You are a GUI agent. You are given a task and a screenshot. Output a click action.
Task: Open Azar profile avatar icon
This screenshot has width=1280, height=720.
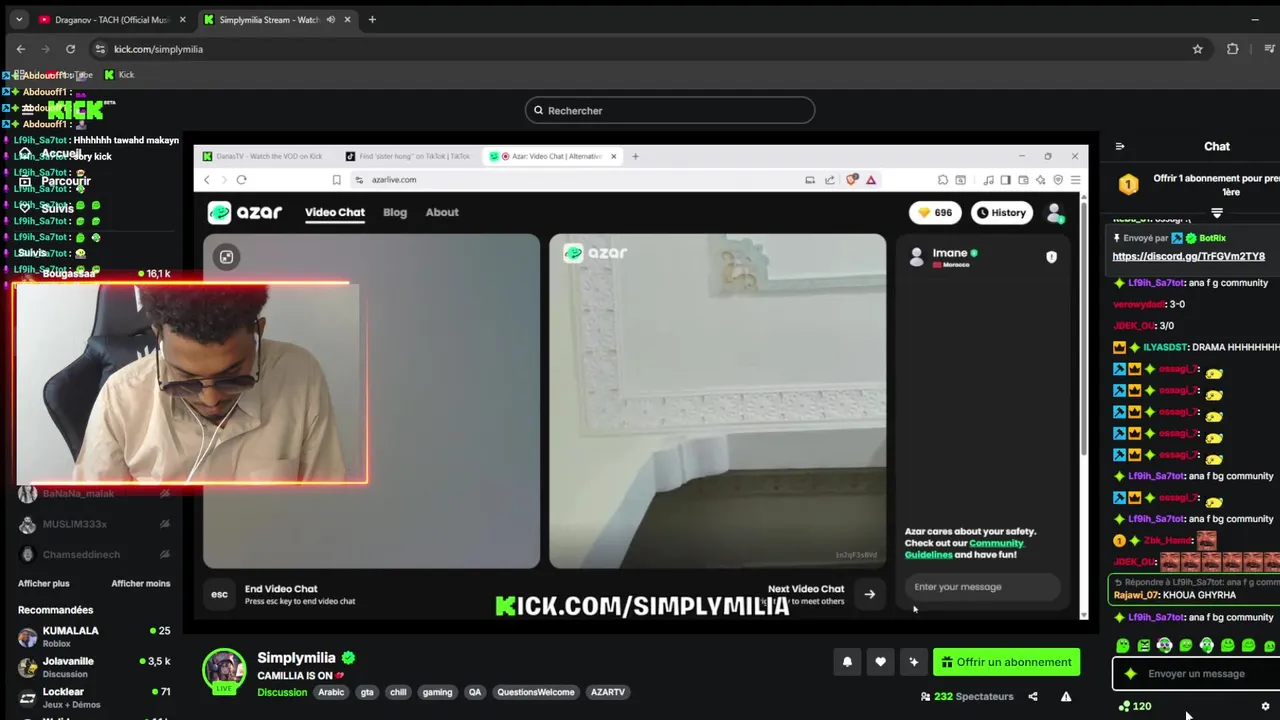tap(1054, 212)
